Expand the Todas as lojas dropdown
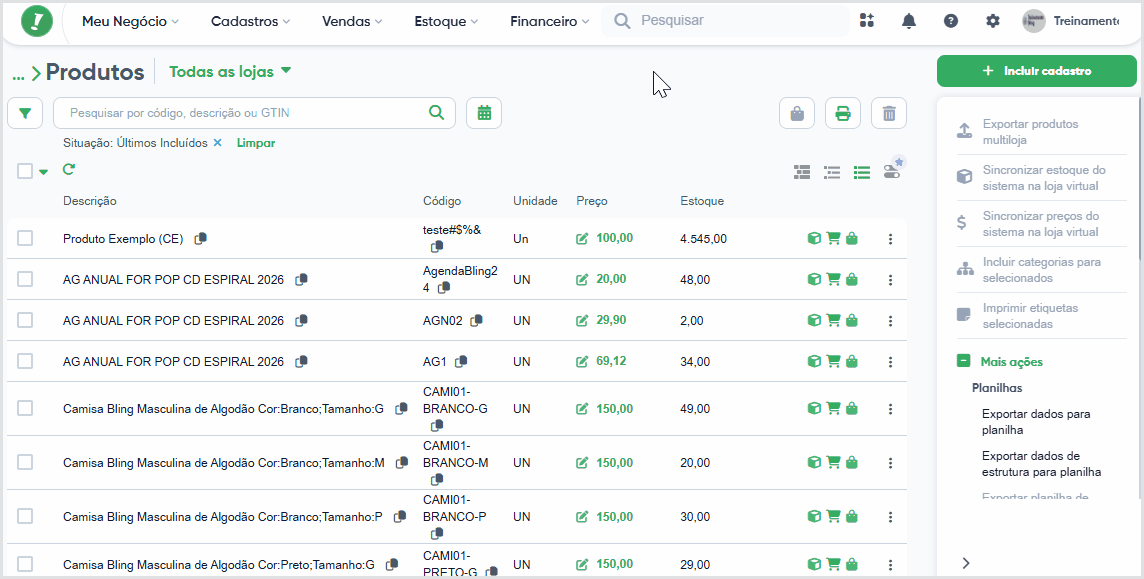Image resolution: width=1144 pixels, height=579 pixels. point(231,71)
